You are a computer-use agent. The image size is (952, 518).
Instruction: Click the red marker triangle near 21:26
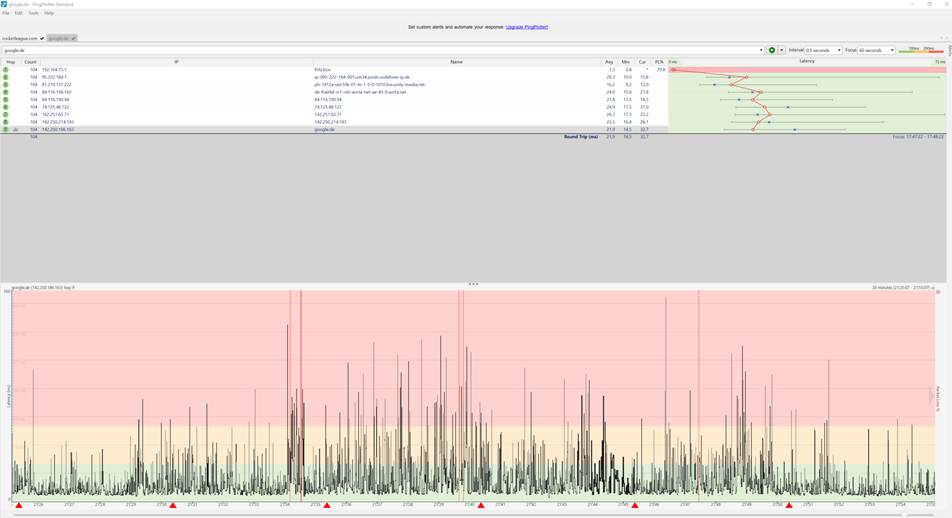[19, 505]
